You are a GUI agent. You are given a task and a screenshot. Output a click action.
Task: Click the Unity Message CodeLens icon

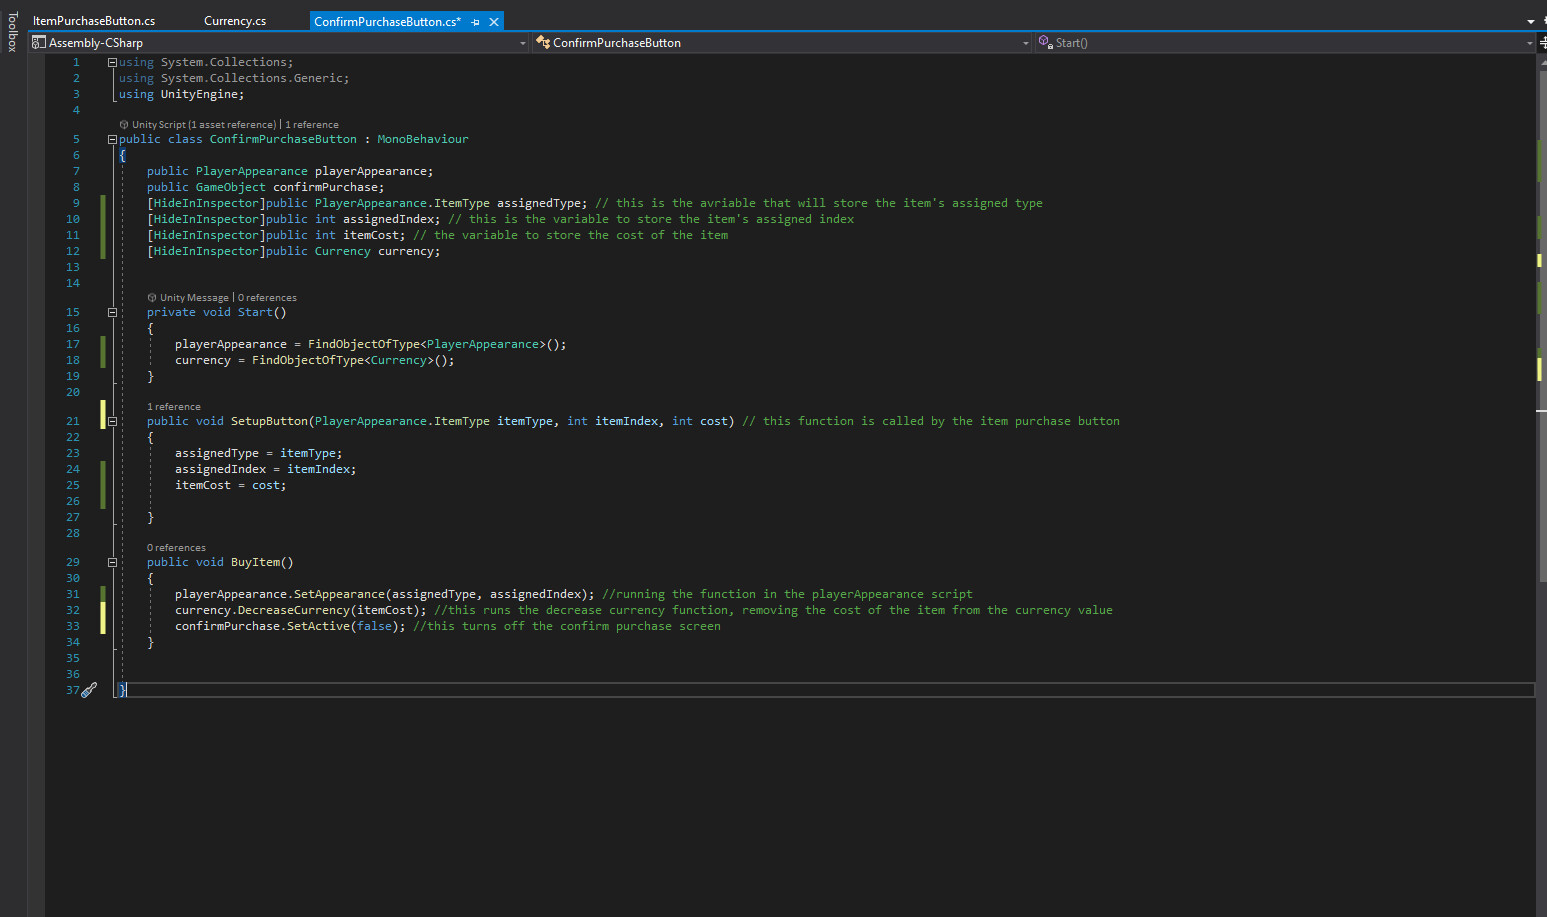click(x=152, y=298)
